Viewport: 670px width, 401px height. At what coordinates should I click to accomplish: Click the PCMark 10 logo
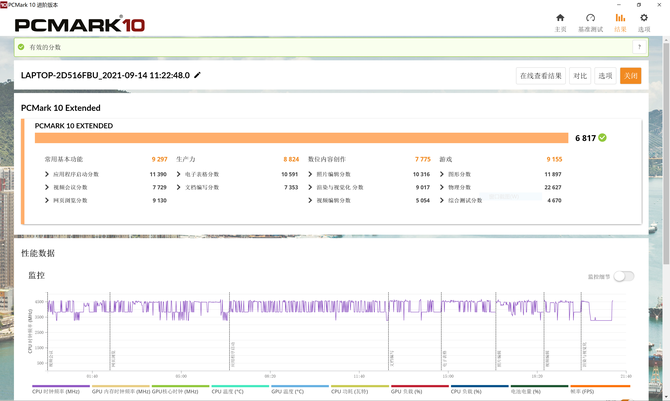80,25
